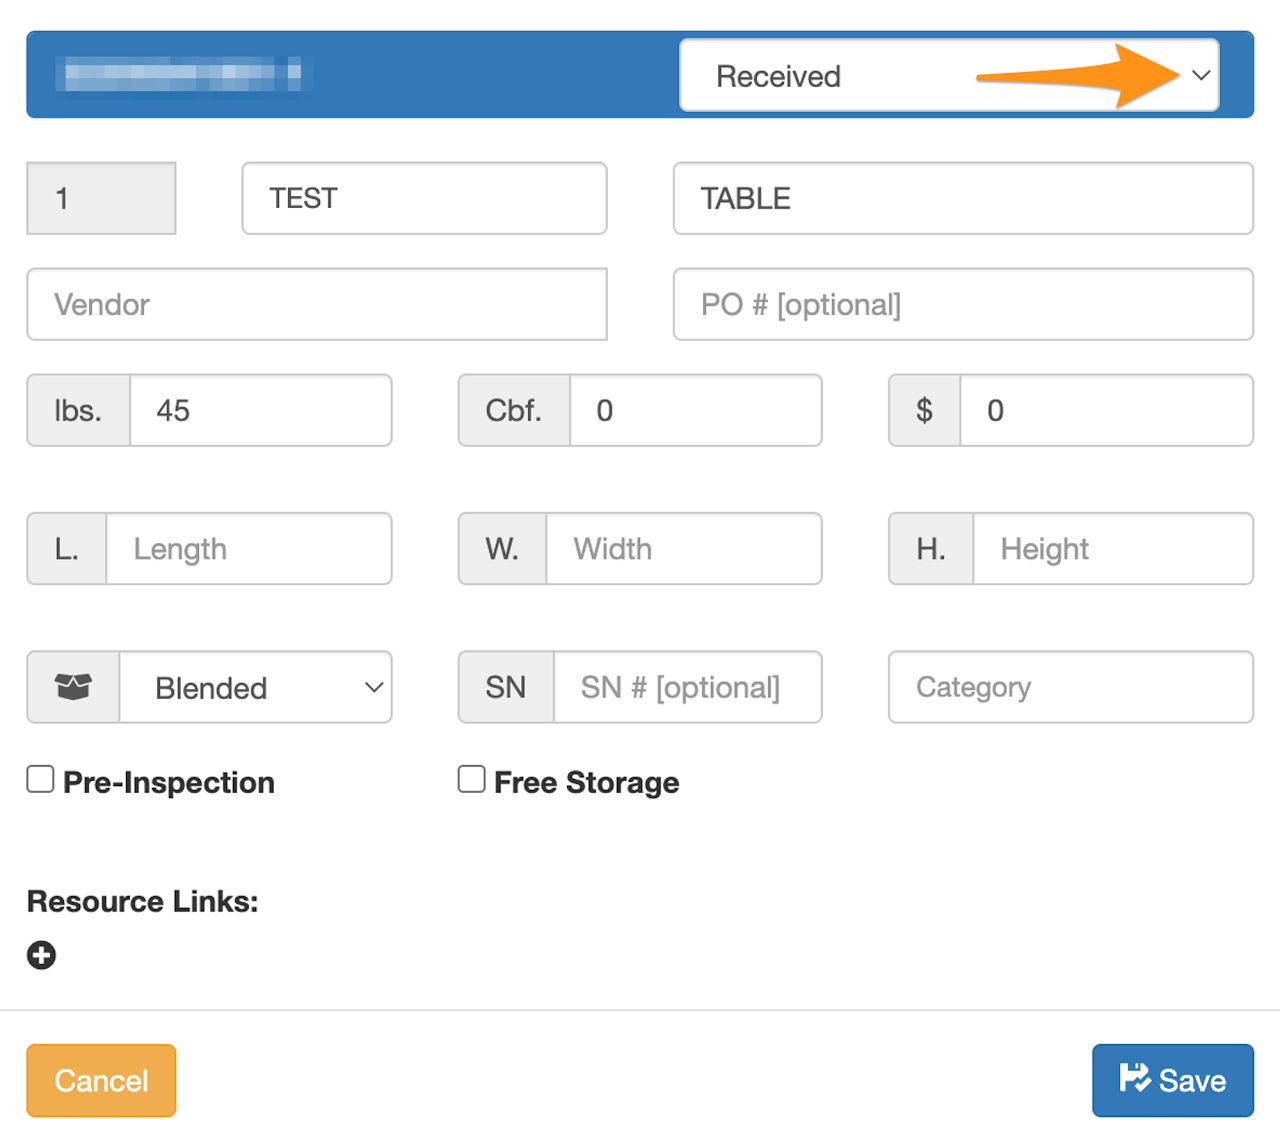Image resolution: width=1280 pixels, height=1142 pixels.
Task: Save the item details
Action: point(1173,1080)
